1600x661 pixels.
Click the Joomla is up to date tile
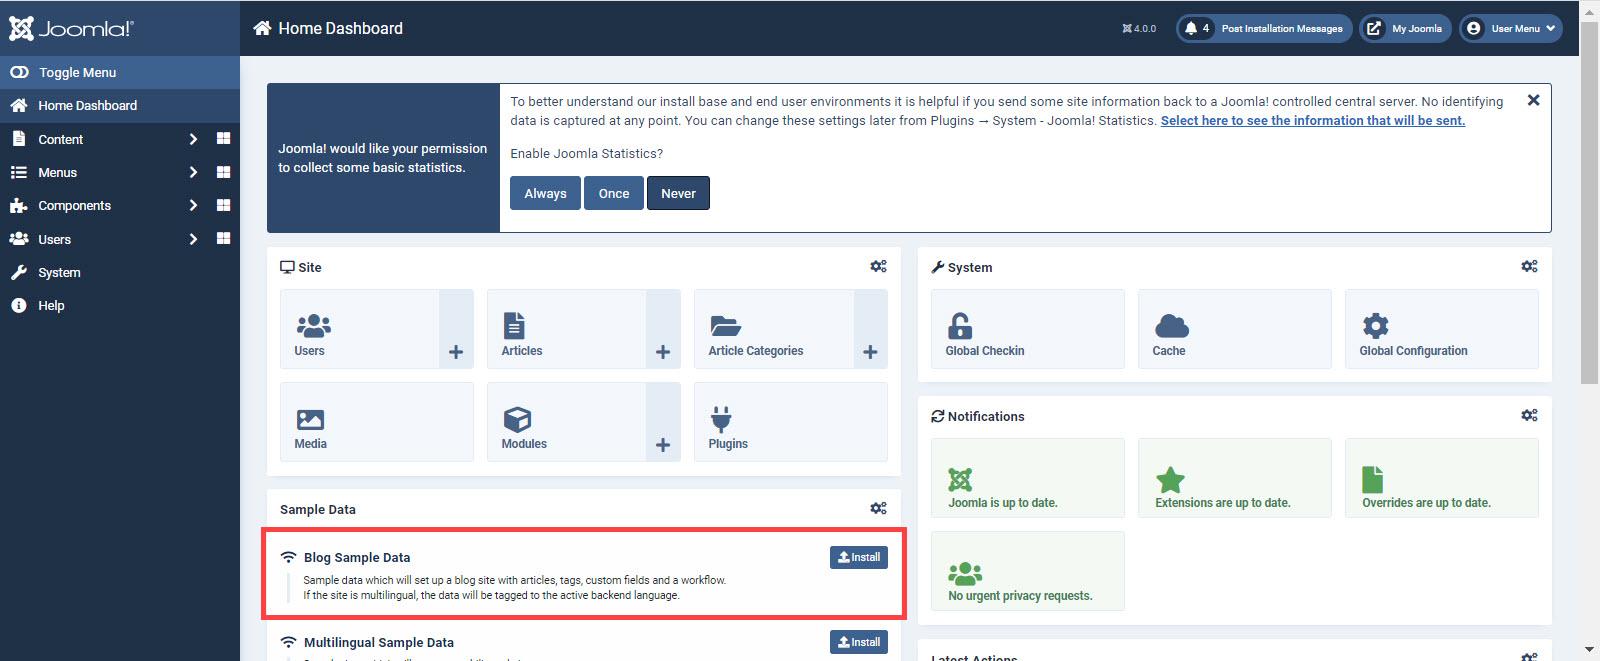(x=1028, y=478)
